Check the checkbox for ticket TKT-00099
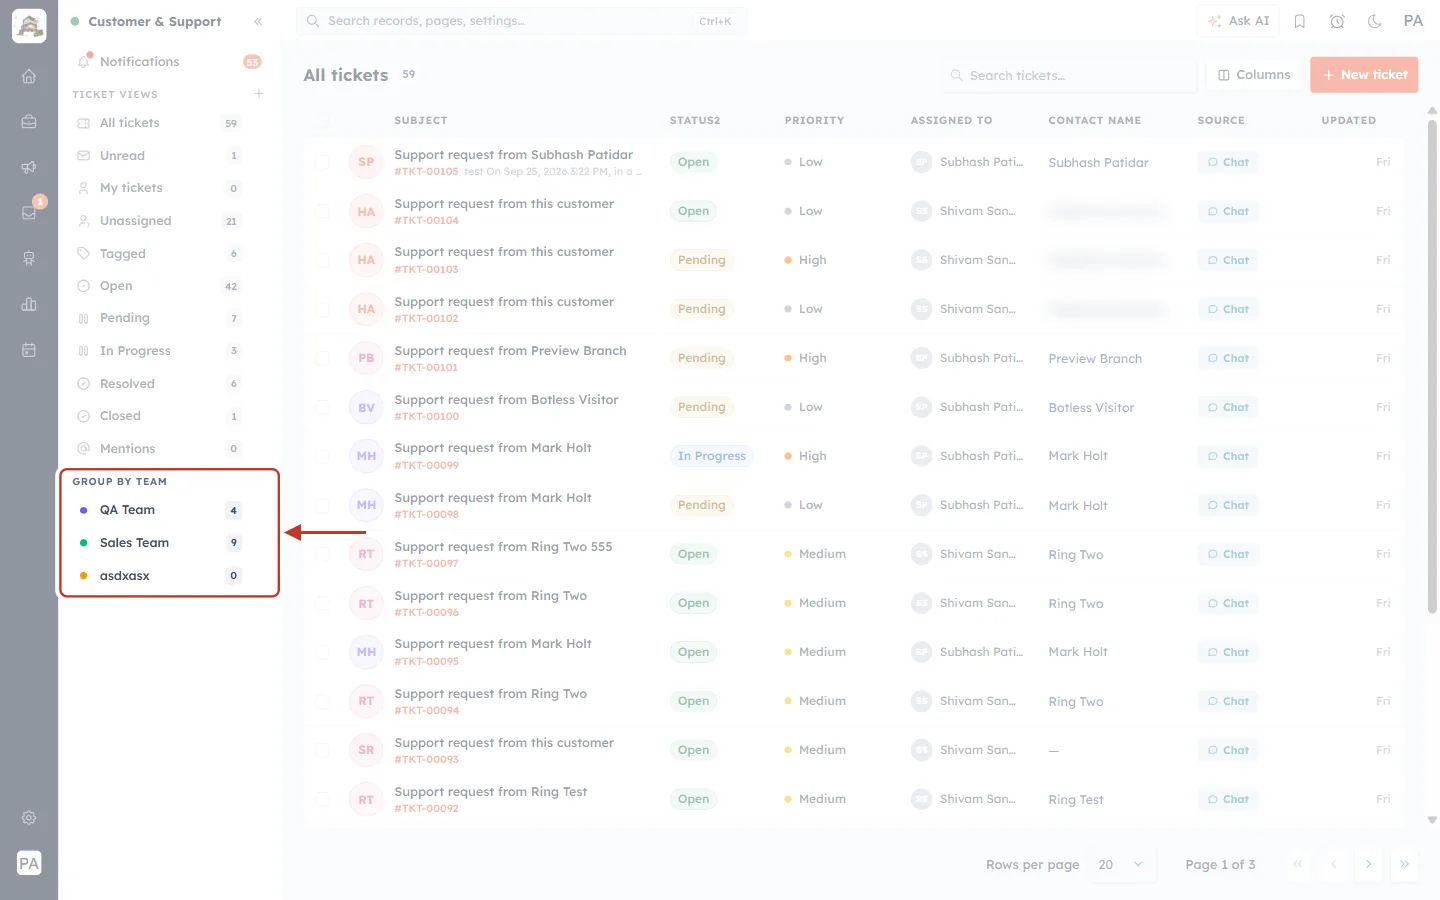 tap(322, 456)
